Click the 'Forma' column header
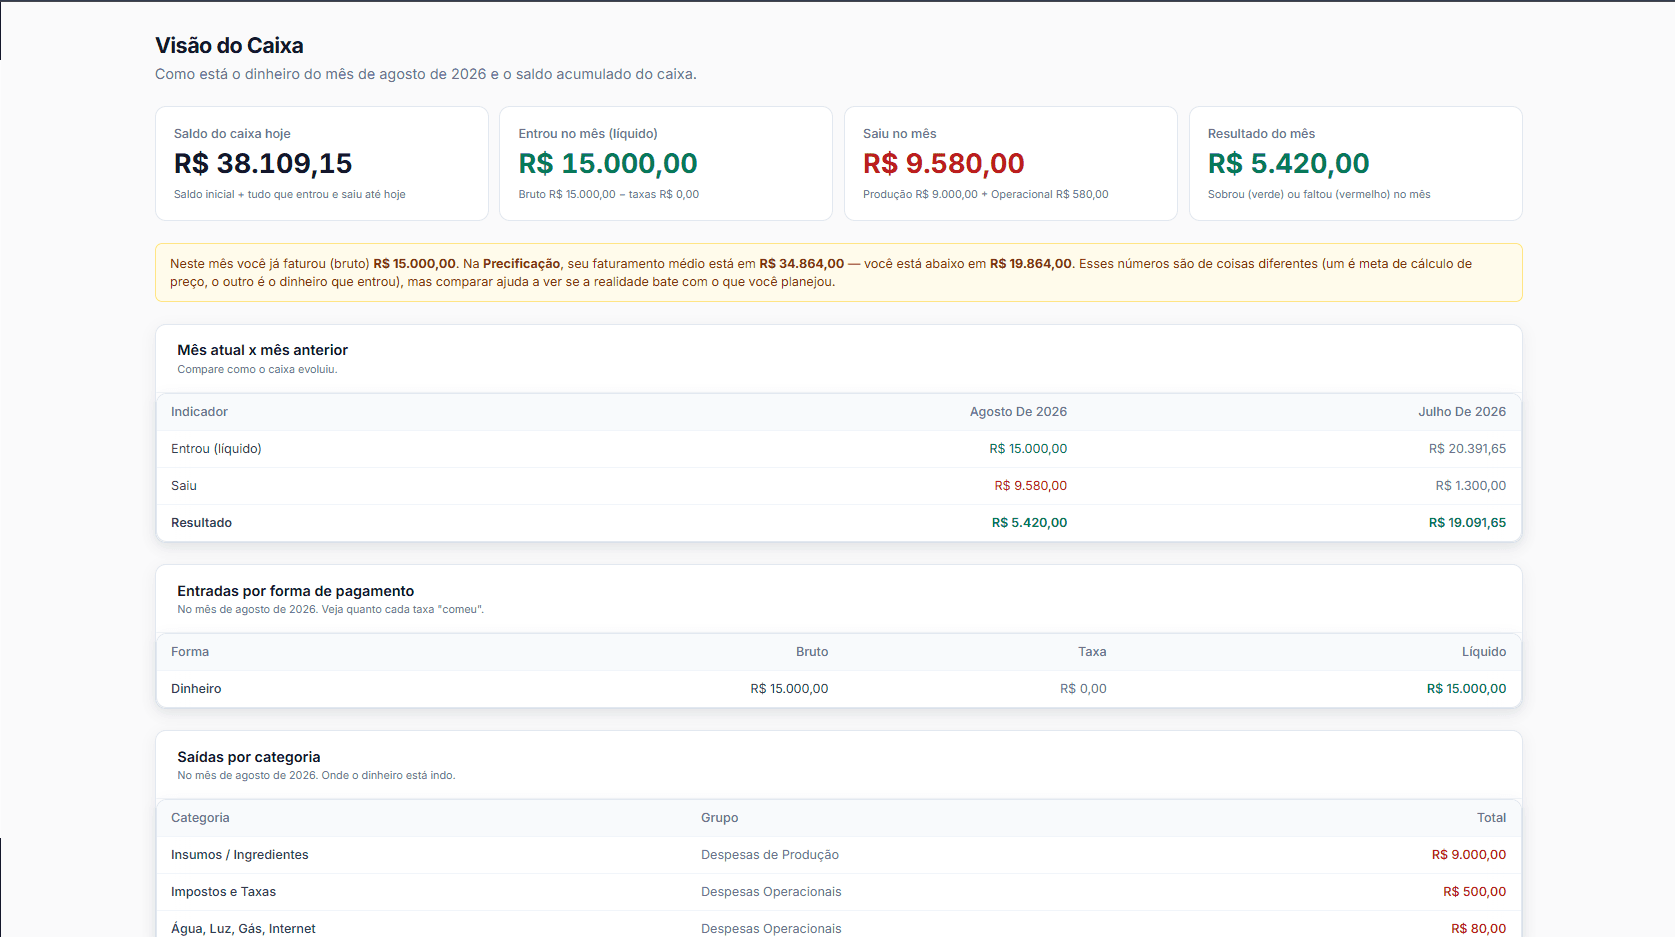 [190, 652]
